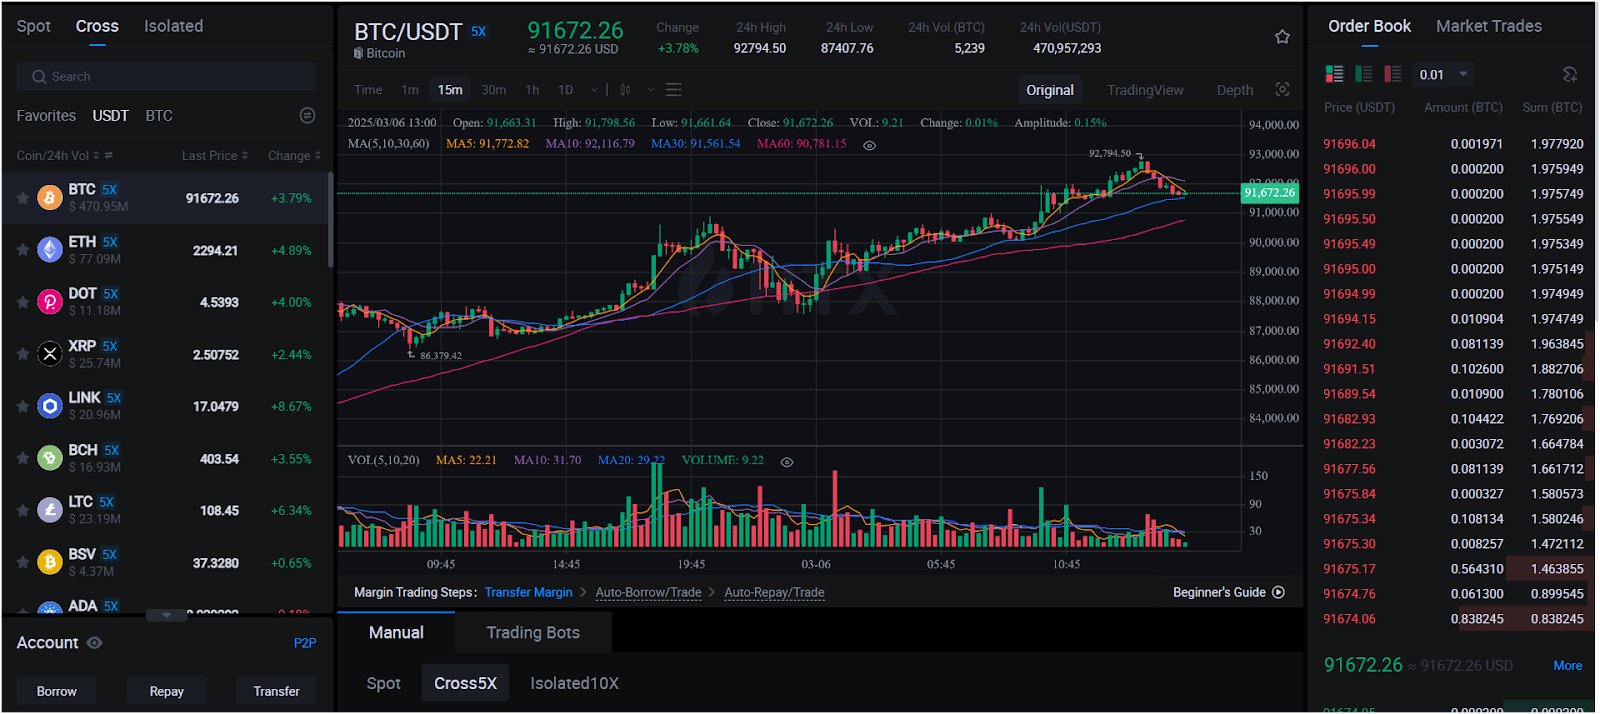Click the coin Search input field

(167, 76)
